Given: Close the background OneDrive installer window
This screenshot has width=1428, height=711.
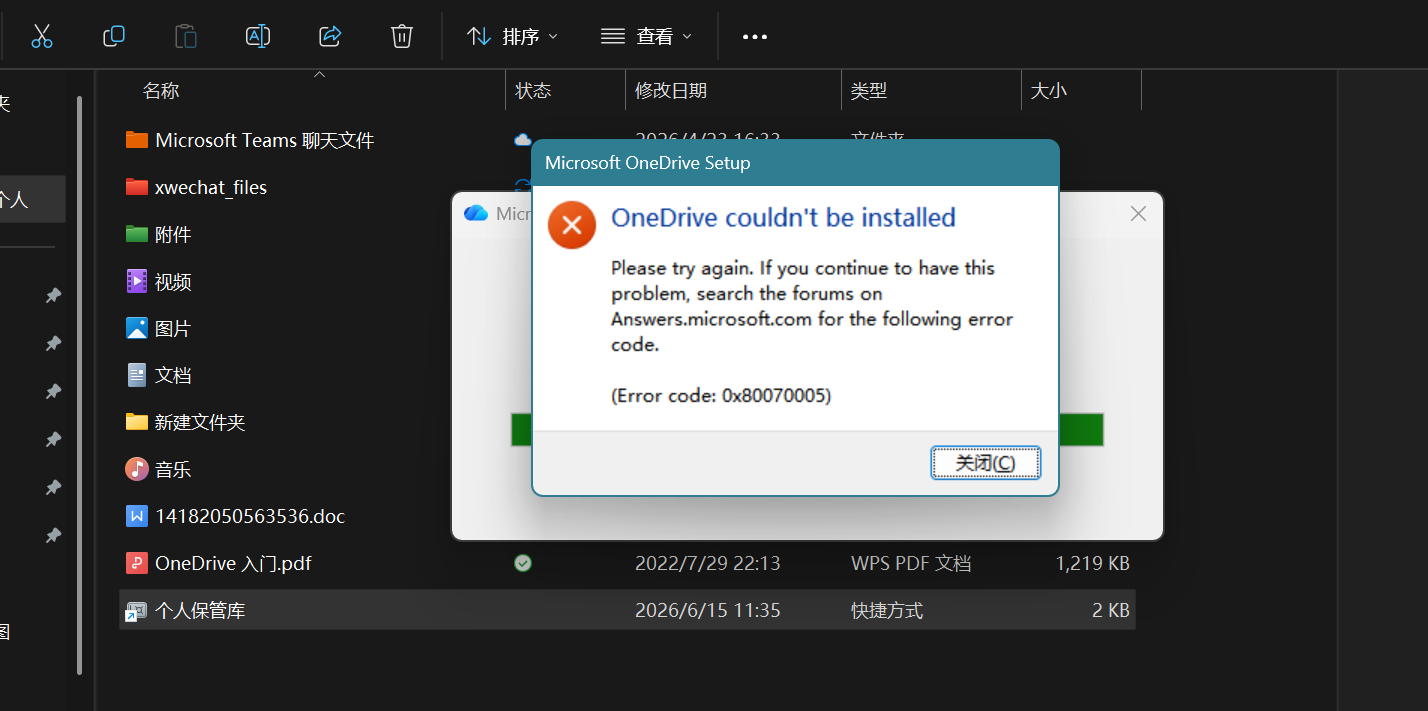Looking at the screenshot, I should [1138, 213].
